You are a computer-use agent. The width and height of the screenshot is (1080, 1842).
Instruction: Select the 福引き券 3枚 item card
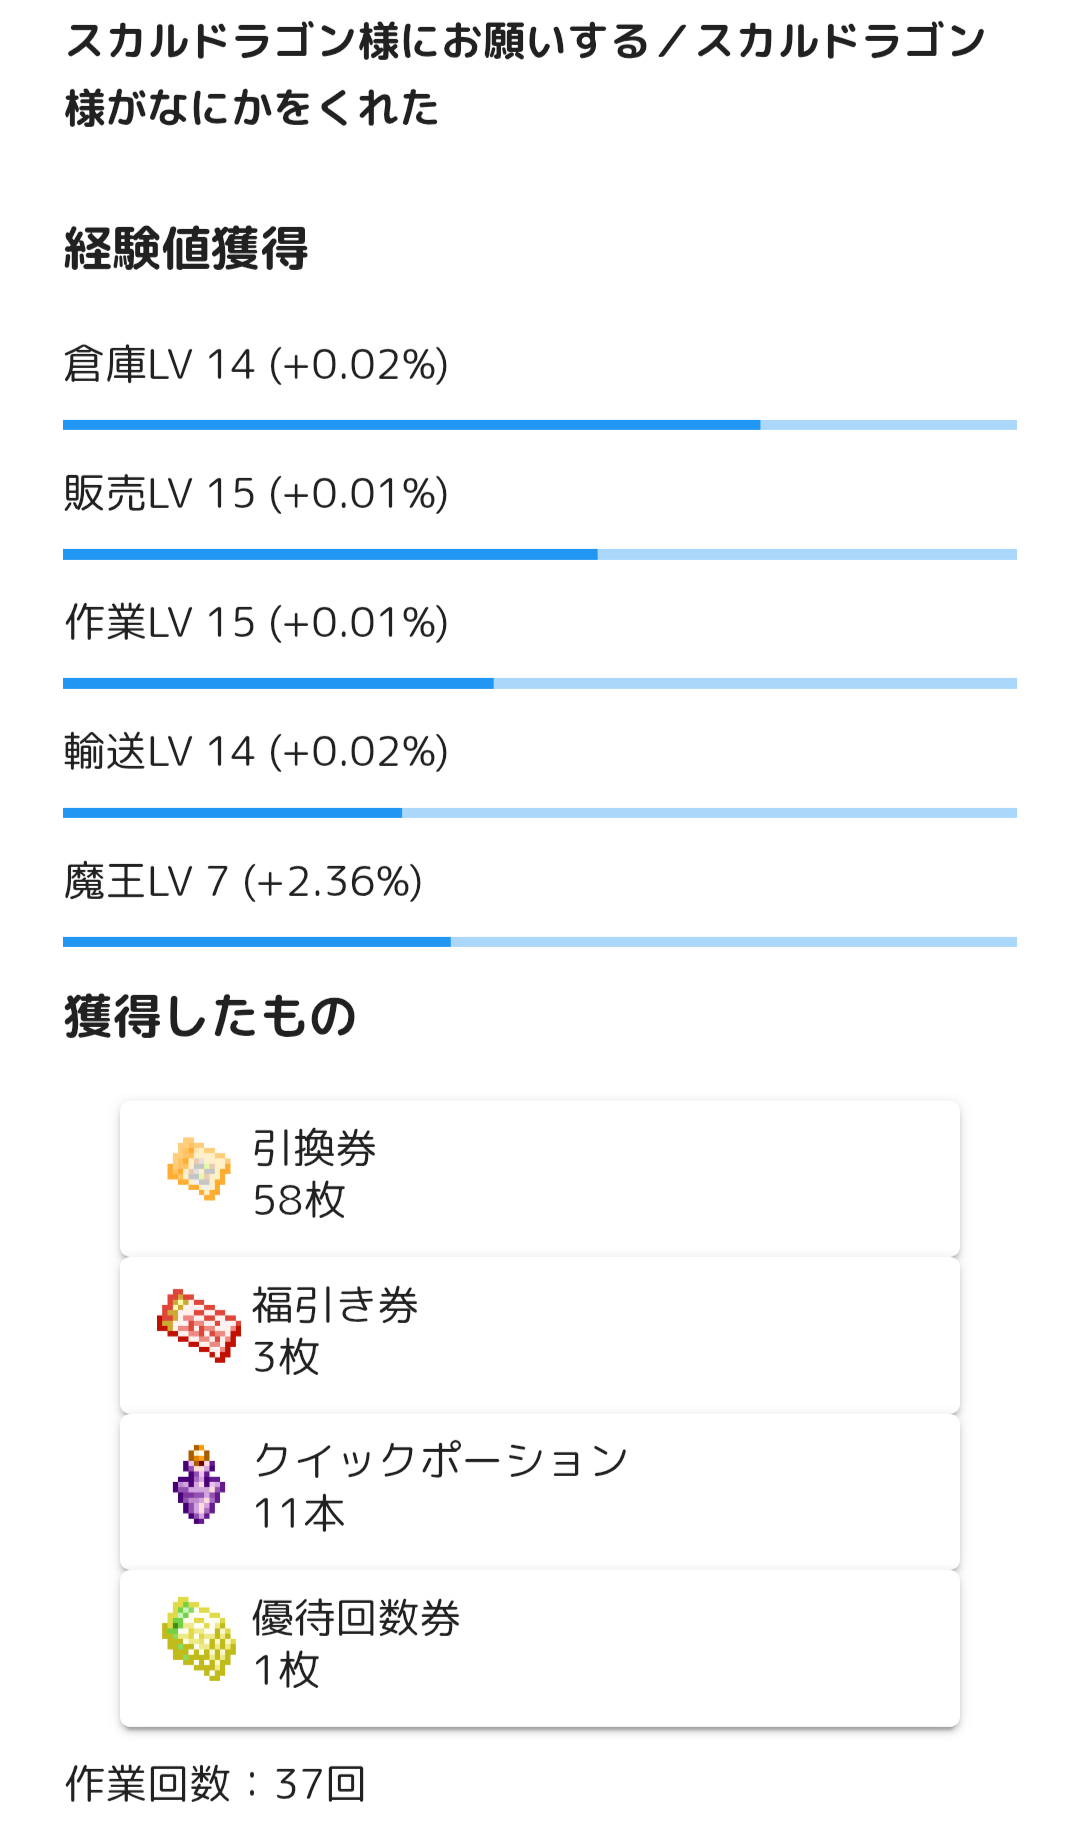point(540,1334)
